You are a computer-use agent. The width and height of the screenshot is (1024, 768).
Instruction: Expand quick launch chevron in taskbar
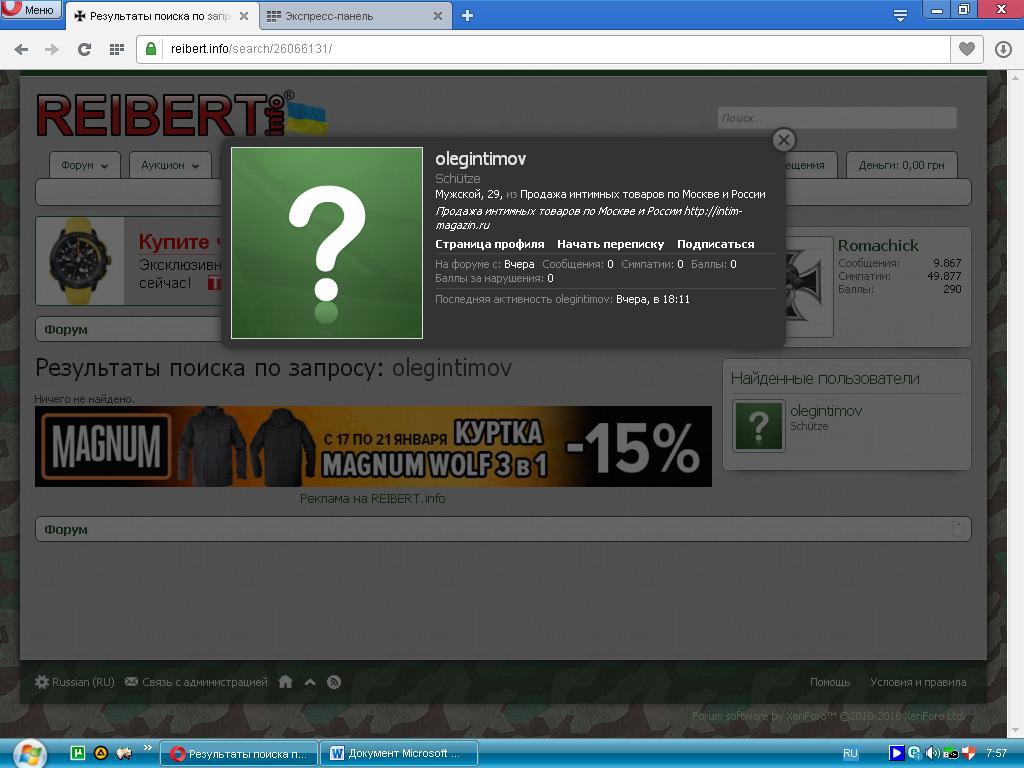point(148,748)
